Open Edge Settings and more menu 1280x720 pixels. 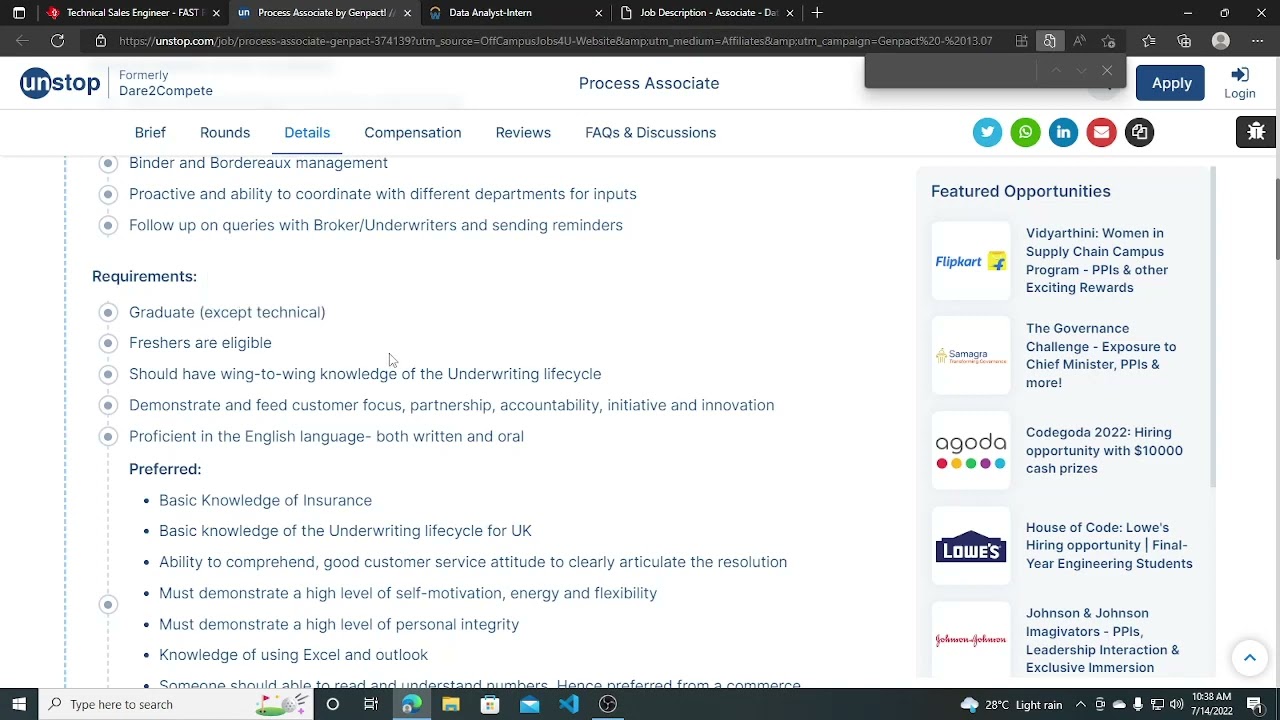pos(1257,41)
